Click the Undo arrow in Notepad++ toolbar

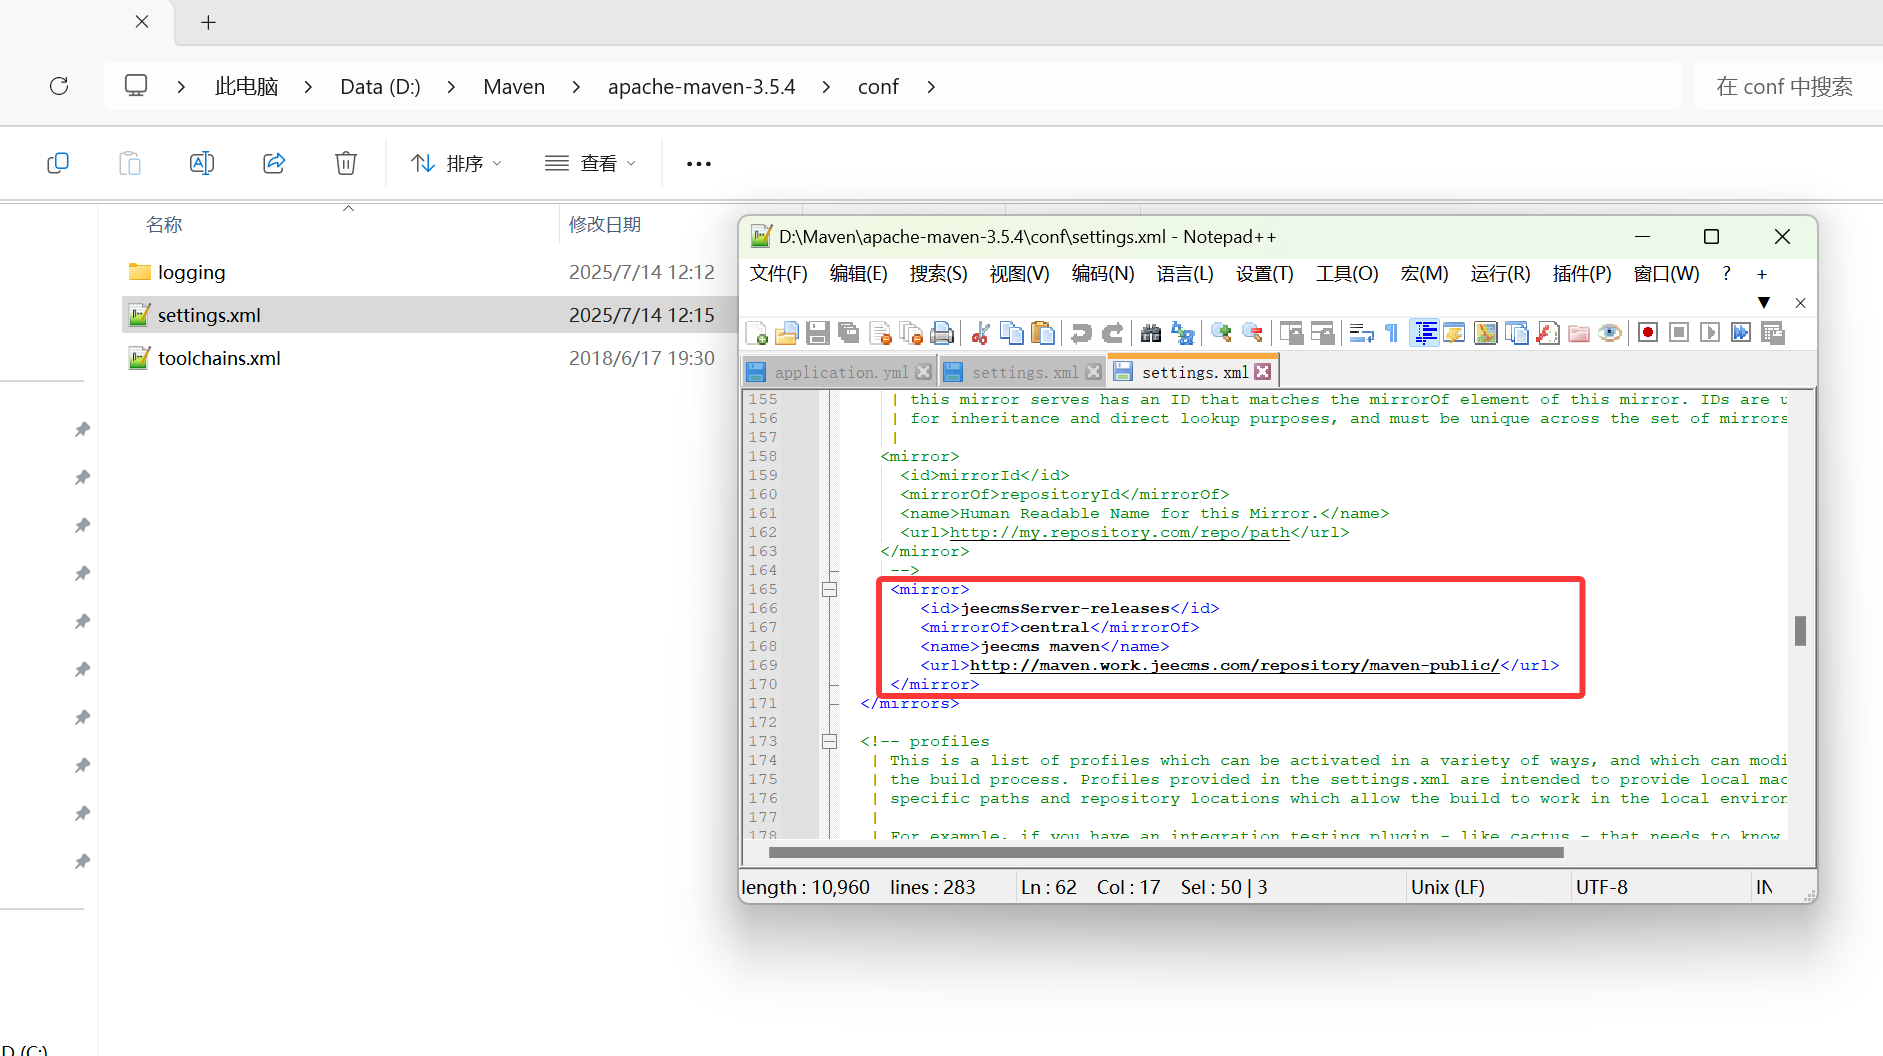click(x=1081, y=333)
